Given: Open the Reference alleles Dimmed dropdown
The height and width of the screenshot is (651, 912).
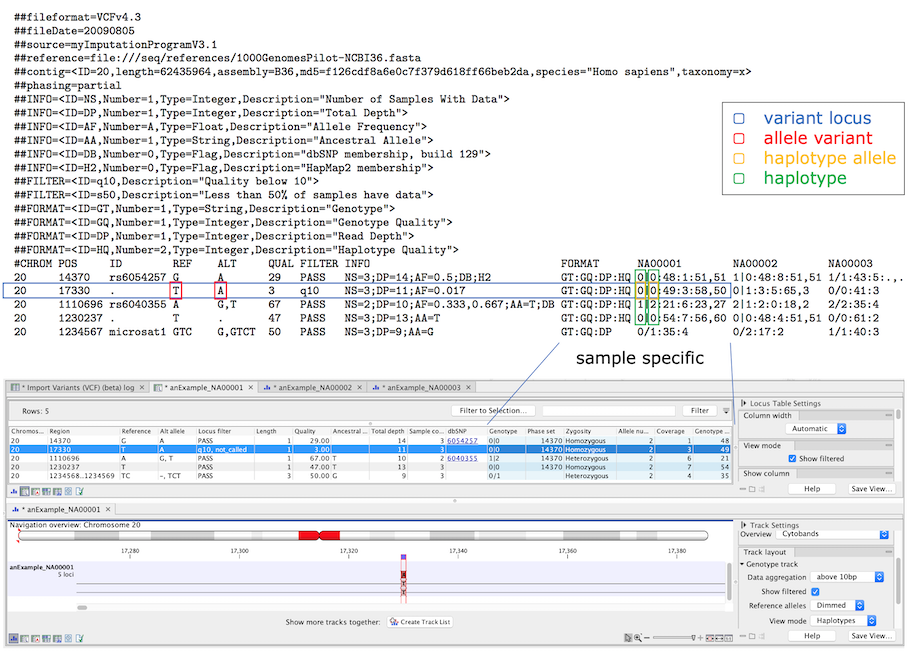Looking at the screenshot, I should click(x=840, y=604).
